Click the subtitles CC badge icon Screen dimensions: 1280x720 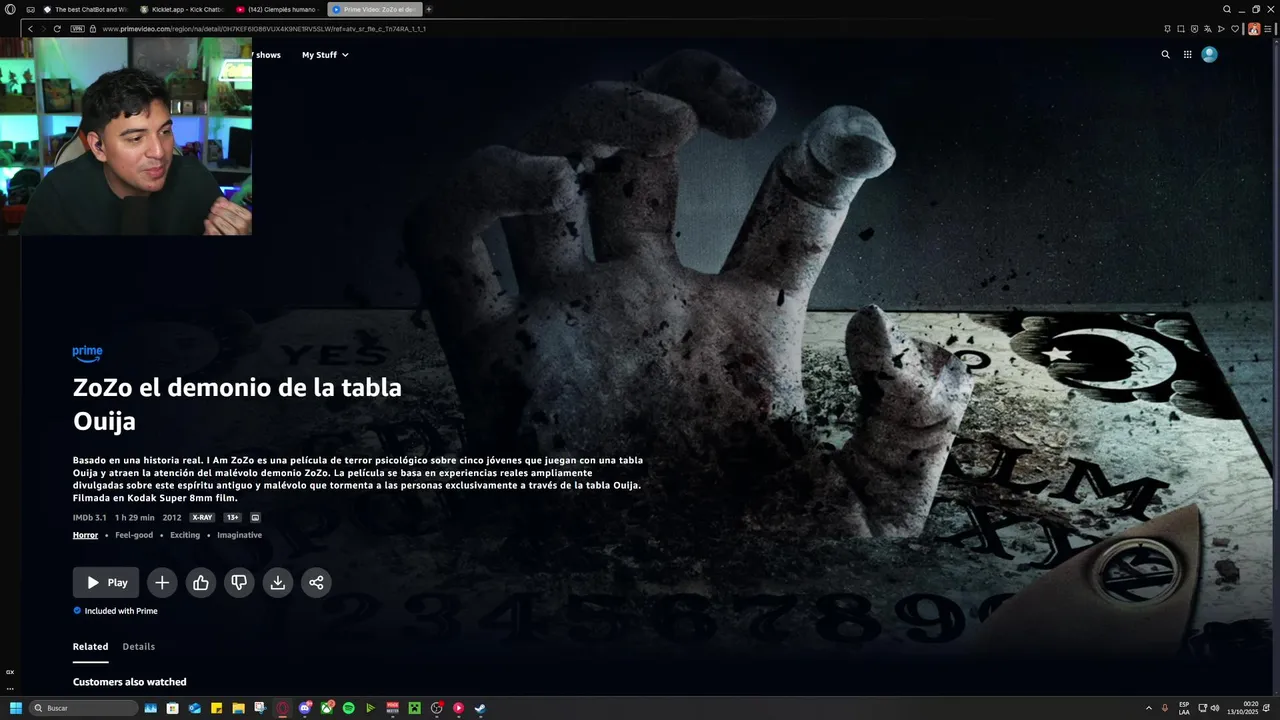click(255, 517)
